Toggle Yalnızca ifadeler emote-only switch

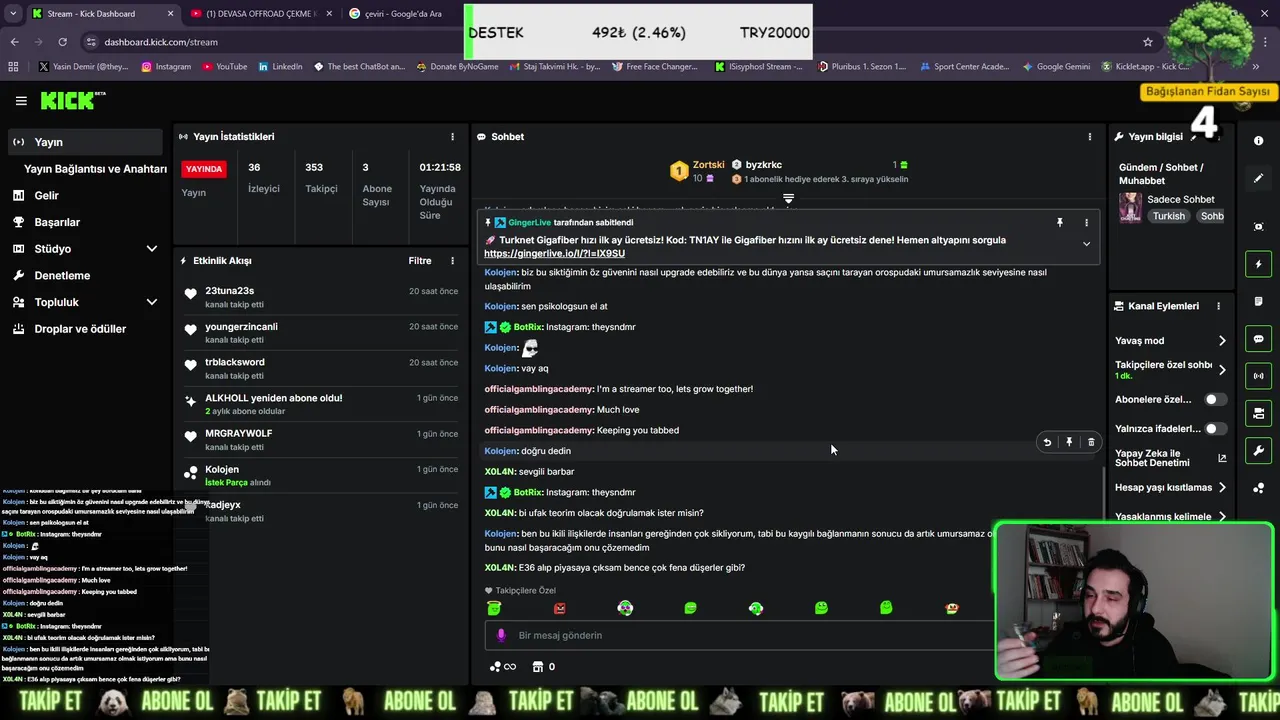click(1215, 429)
